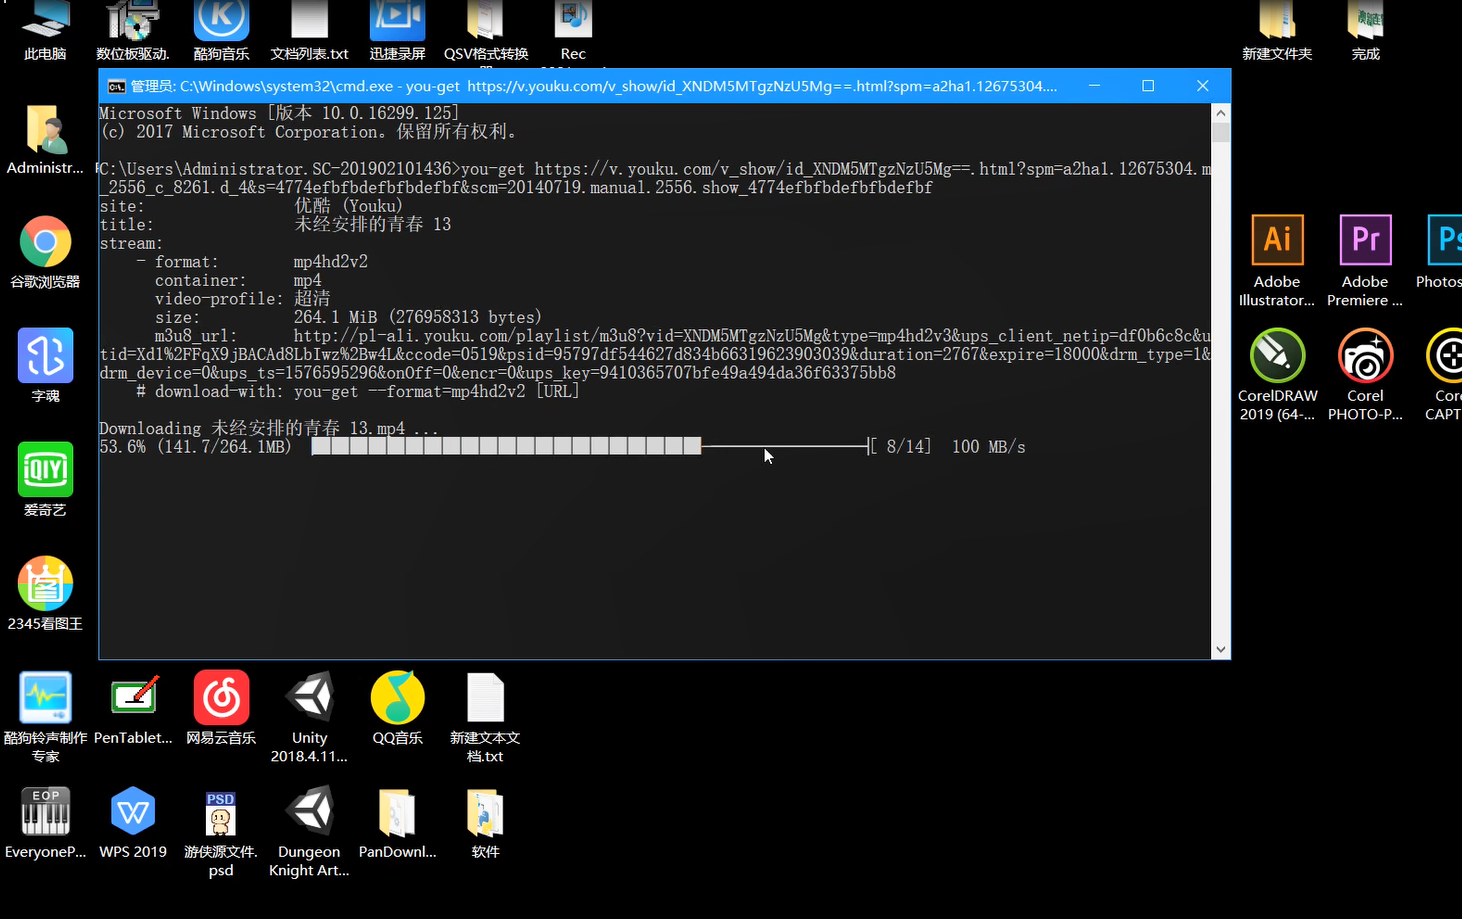Launch Adobe Premiere desktop icon
The height and width of the screenshot is (919, 1462).
pyautogui.click(x=1365, y=260)
